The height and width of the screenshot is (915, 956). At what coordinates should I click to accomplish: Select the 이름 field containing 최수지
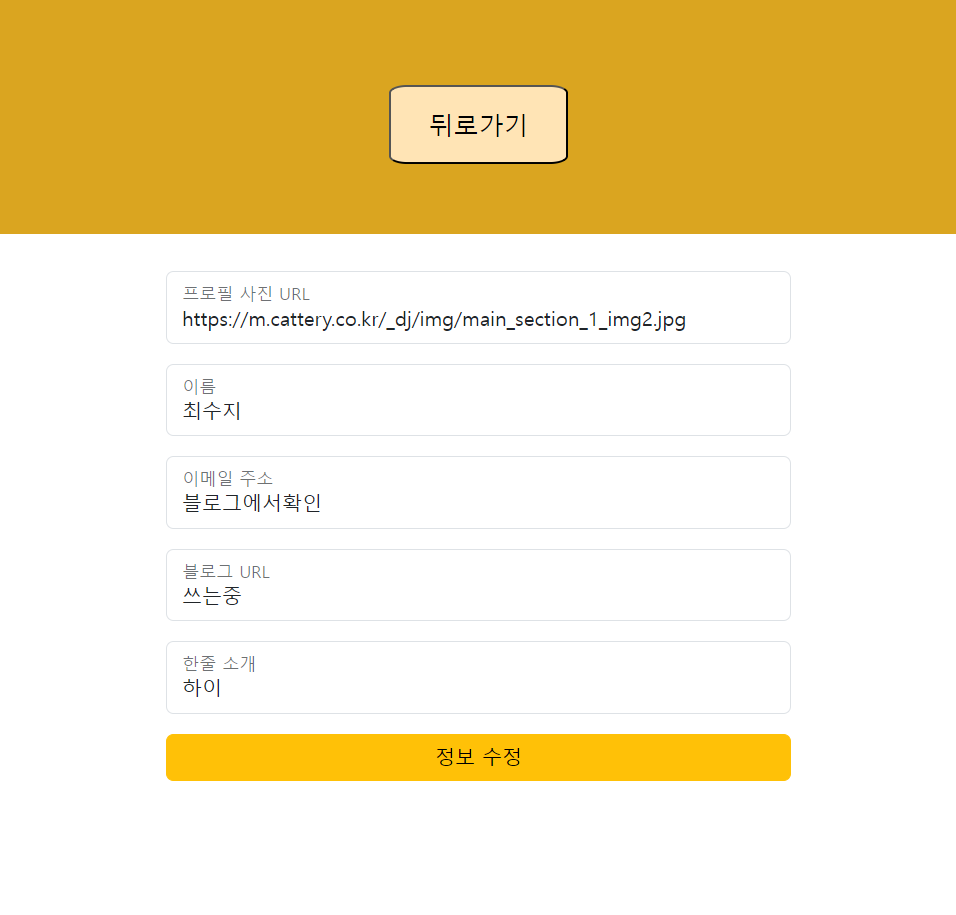479,400
